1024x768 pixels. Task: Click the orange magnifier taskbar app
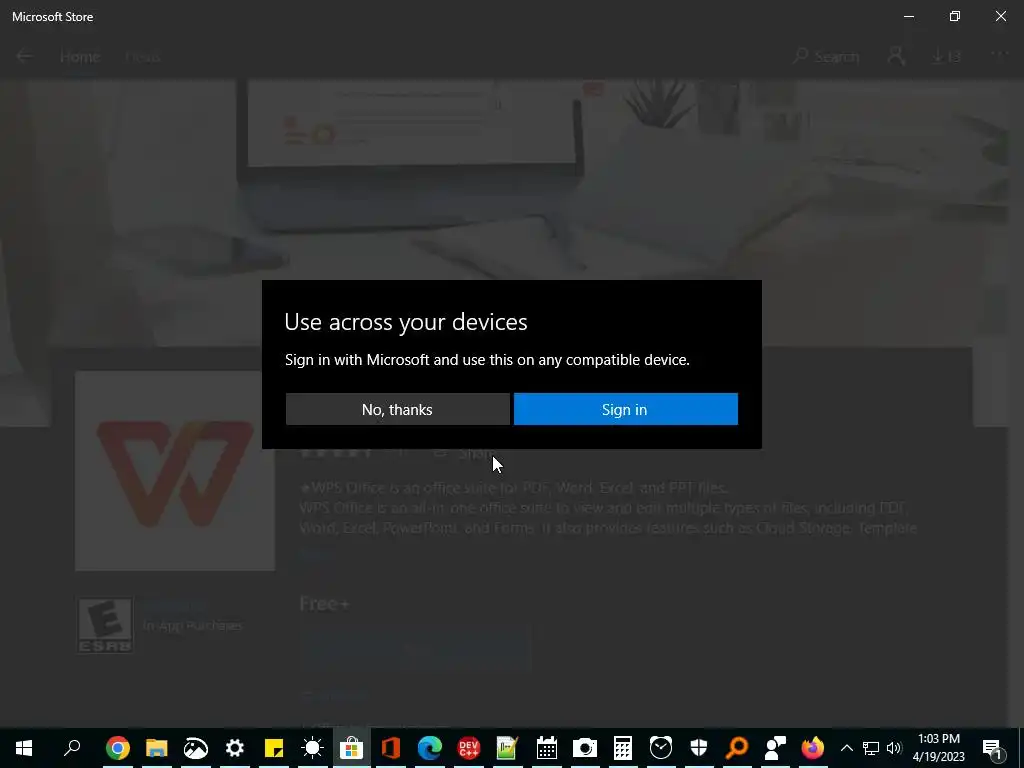pyautogui.click(x=737, y=748)
